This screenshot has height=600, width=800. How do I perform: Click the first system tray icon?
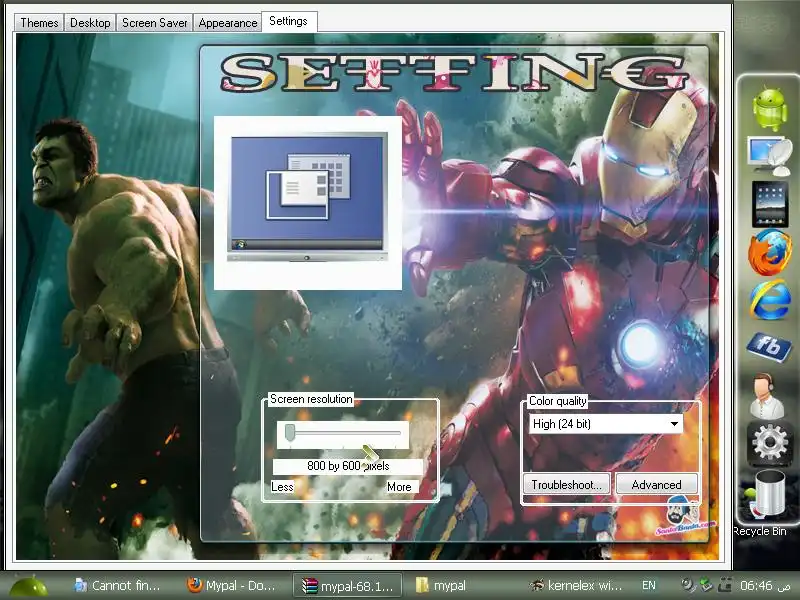coord(688,585)
